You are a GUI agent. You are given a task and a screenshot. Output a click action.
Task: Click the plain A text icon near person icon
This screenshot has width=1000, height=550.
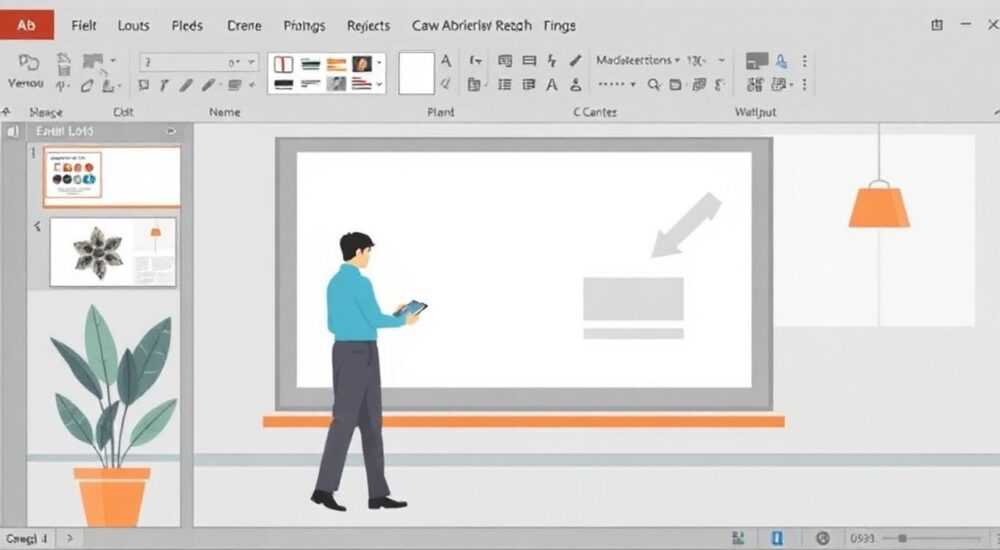(x=552, y=84)
